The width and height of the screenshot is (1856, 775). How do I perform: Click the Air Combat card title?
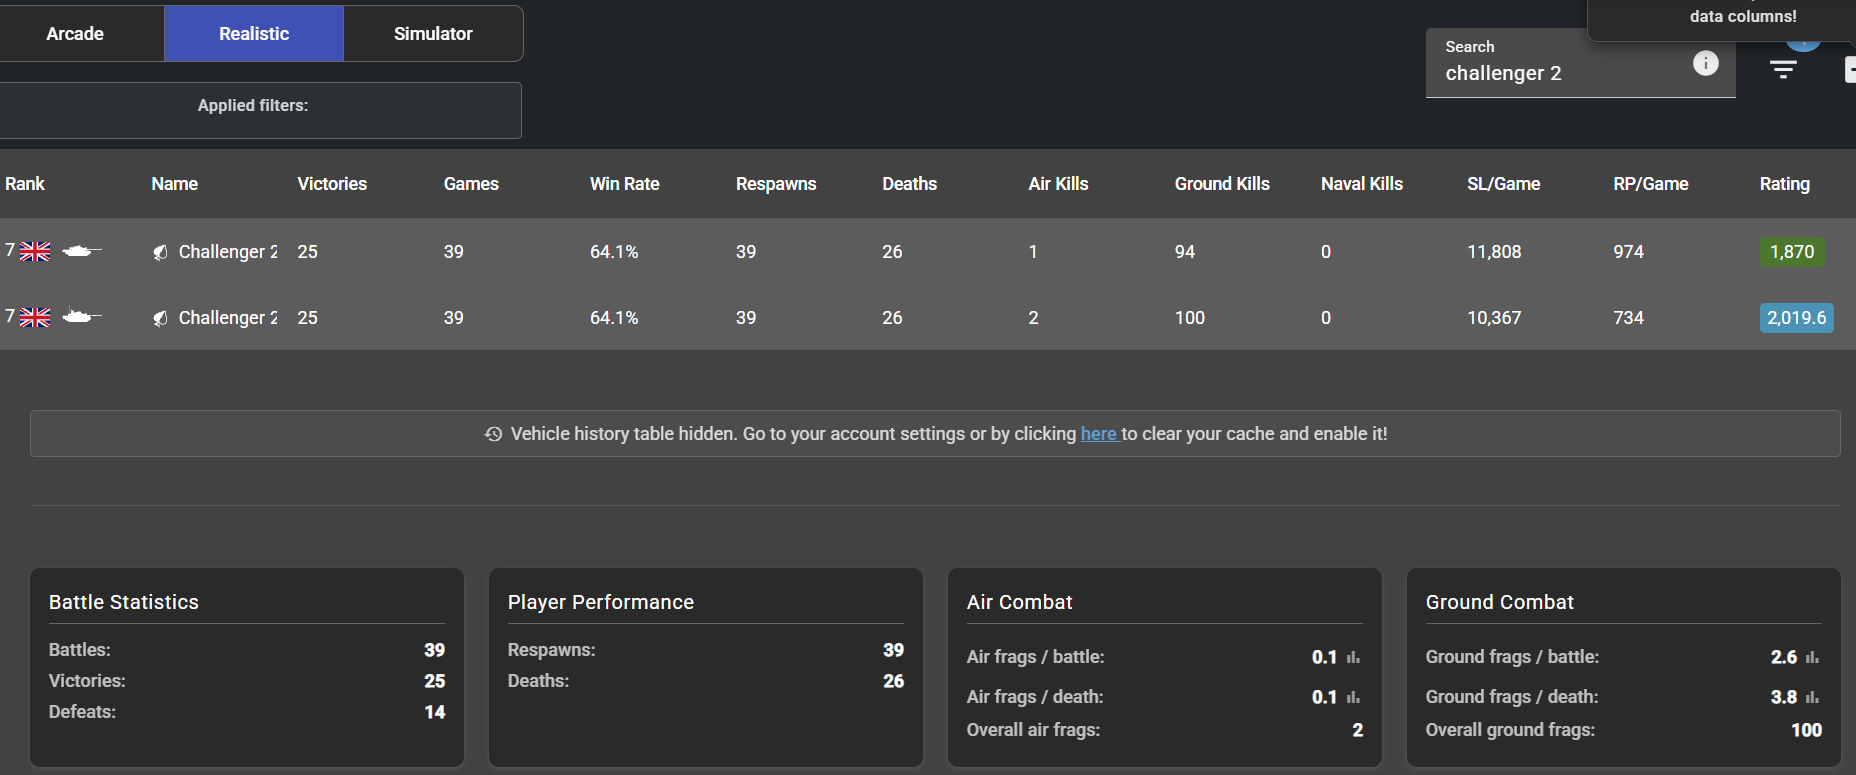pos(1020,602)
